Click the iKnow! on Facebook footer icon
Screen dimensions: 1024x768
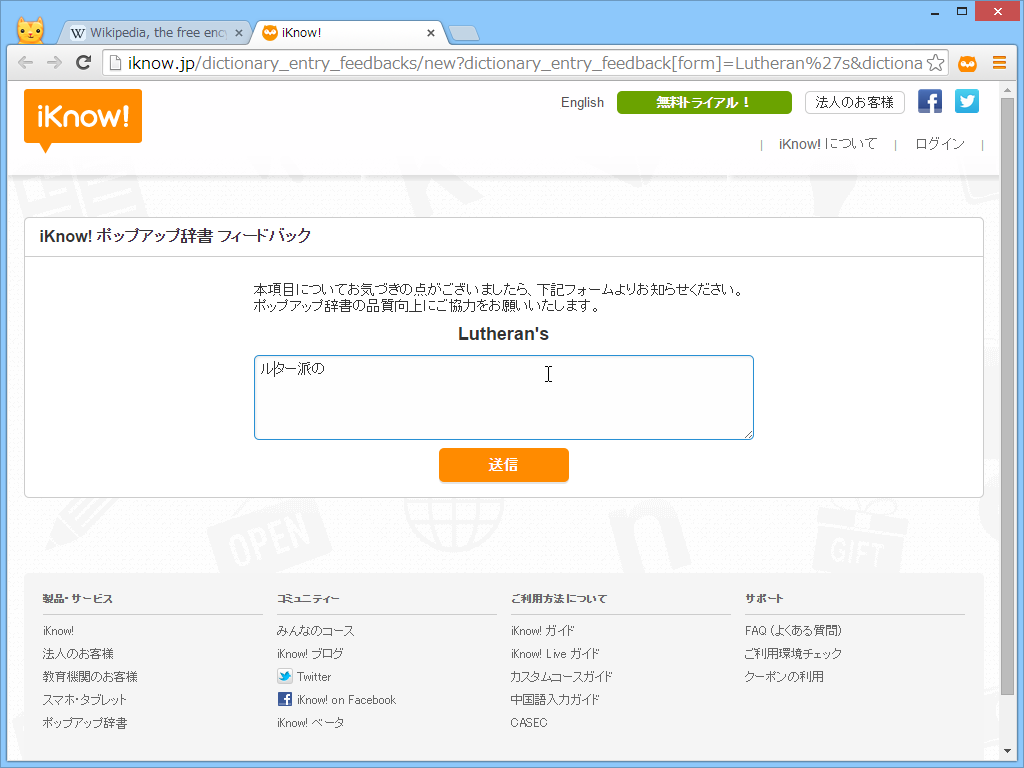pyautogui.click(x=284, y=699)
